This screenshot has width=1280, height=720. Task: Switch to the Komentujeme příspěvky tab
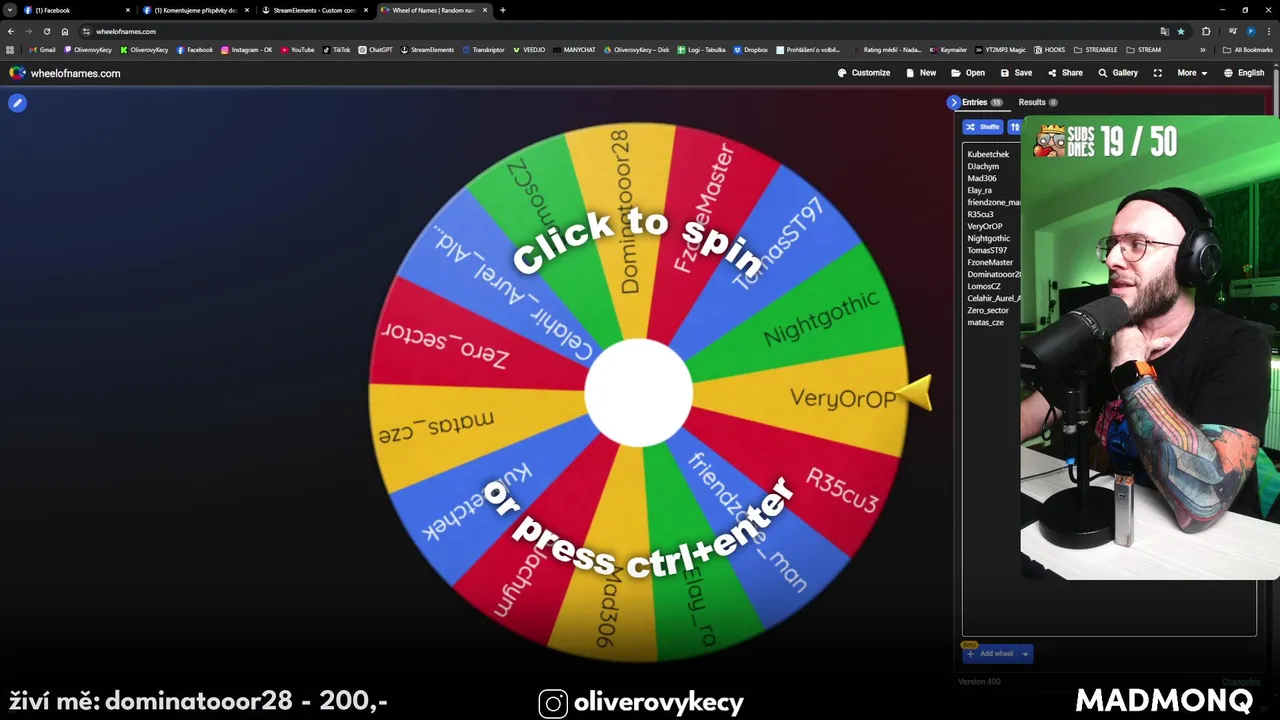(195, 10)
